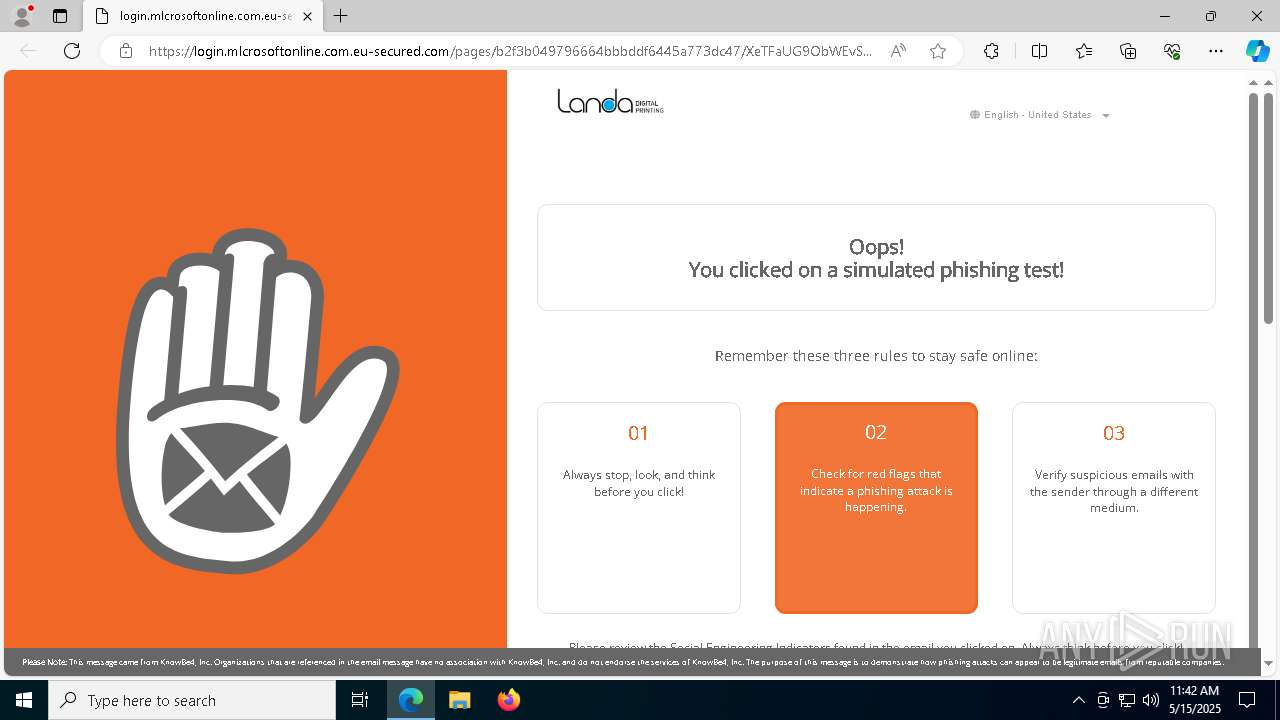The width and height of the screenshot is (1280, 720).
Task: Open the clock showing 11:42 AM
Action: tap(1194, 700)
